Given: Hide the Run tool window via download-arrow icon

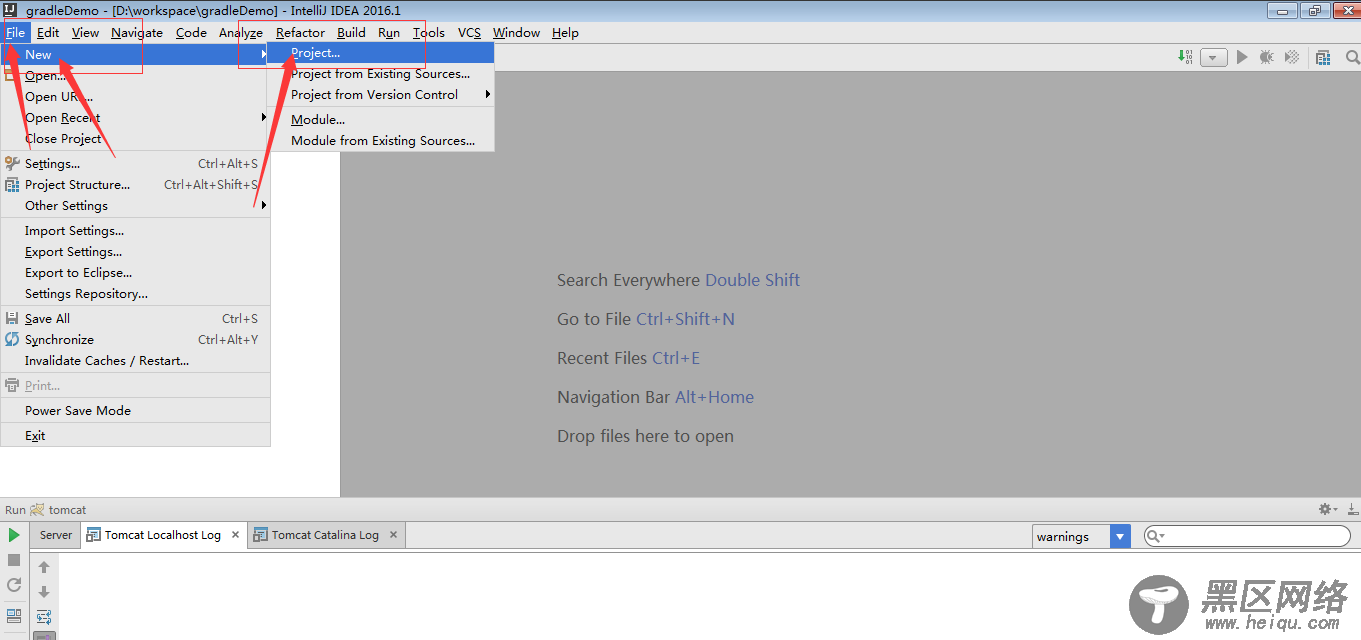Looking at the screenshot, I should 1352,509.
